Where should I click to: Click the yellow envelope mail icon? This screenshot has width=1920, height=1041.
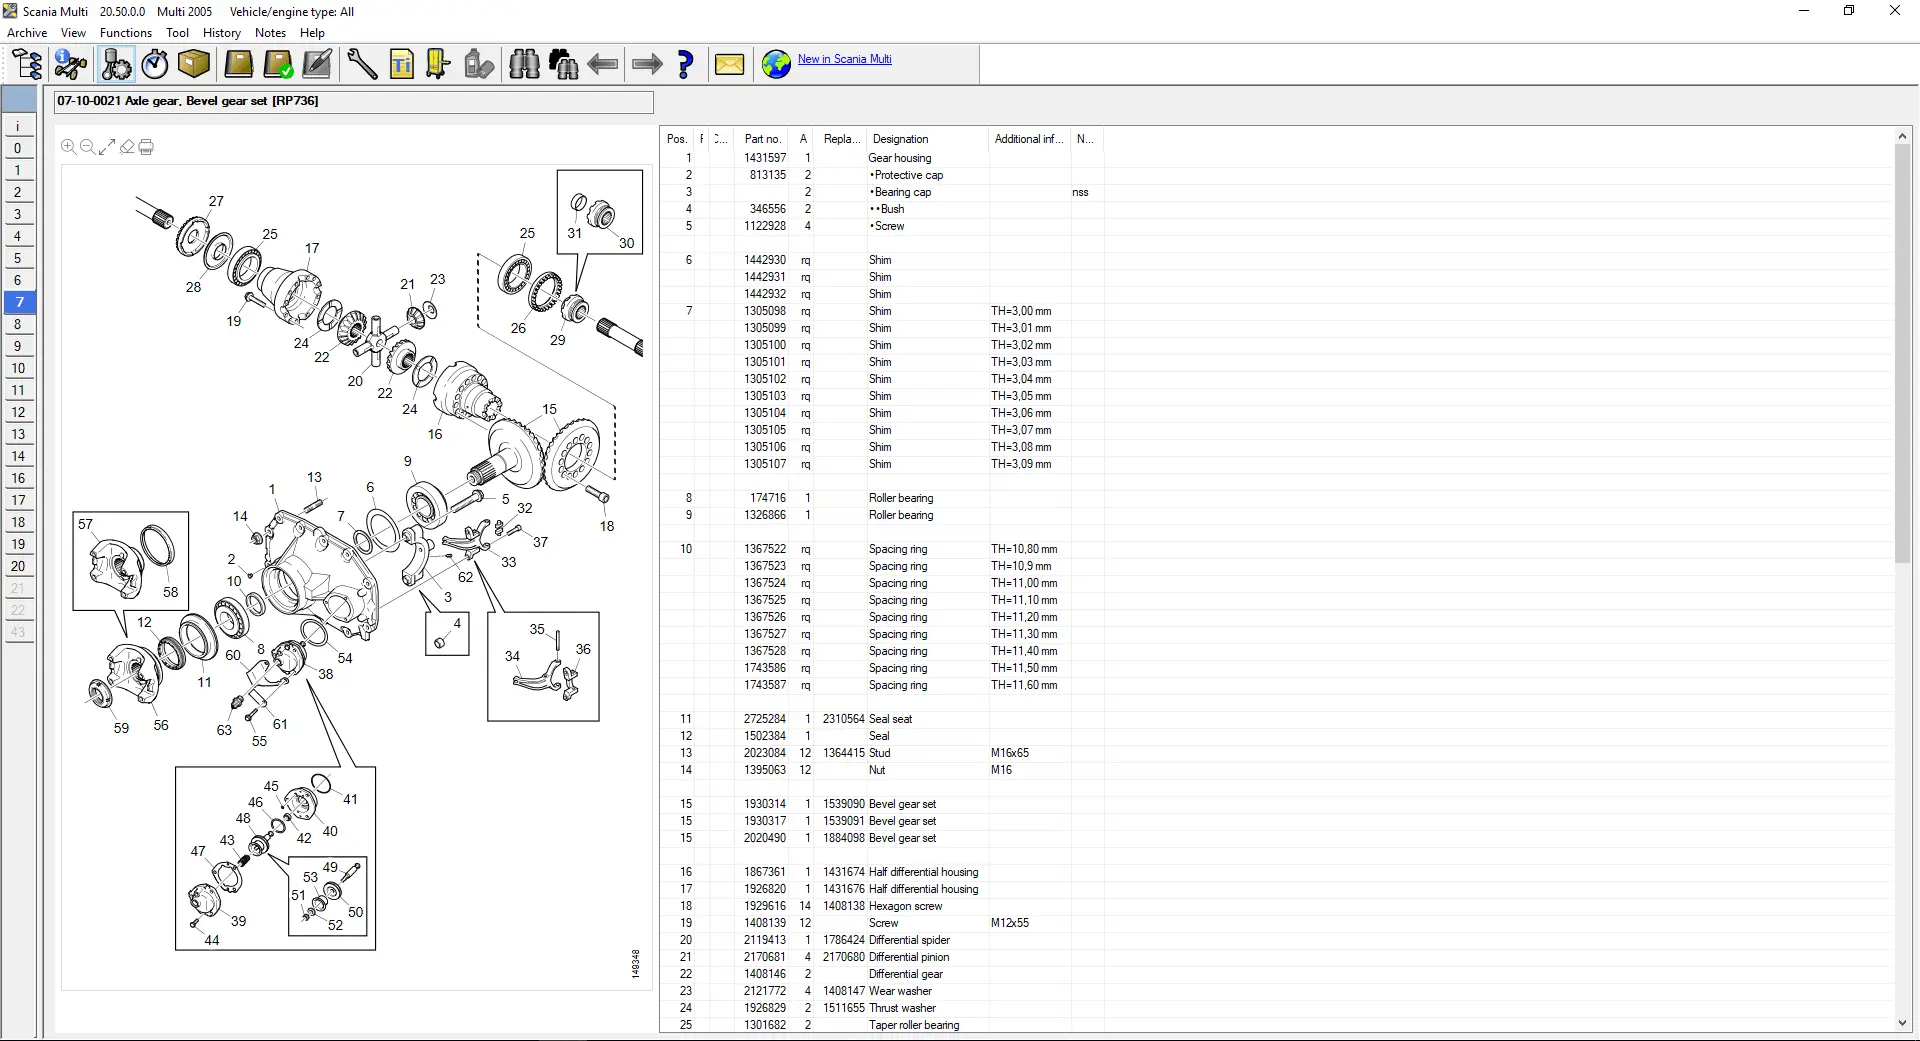pyautogui.click(x=729, y=65)
